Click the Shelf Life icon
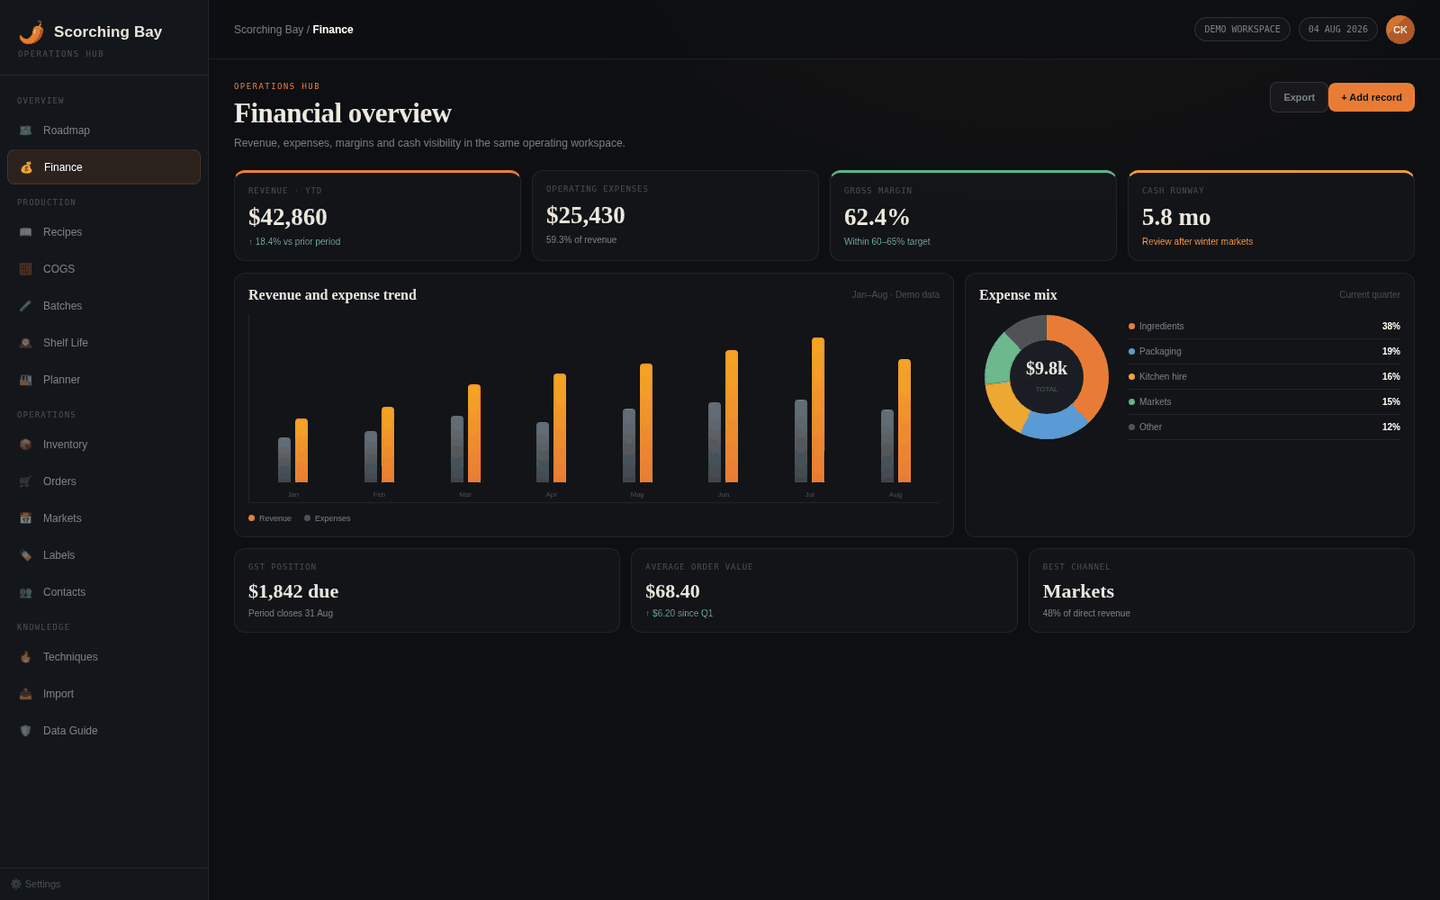Viewport: 1440px width, 900px height. (26, 343)
